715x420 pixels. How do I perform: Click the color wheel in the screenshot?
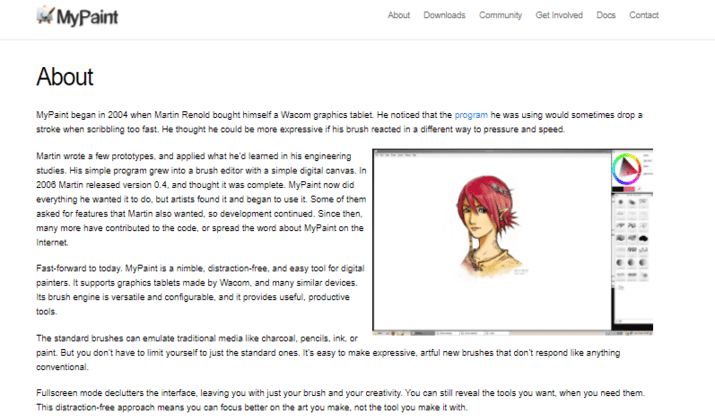tap(627, 168)
